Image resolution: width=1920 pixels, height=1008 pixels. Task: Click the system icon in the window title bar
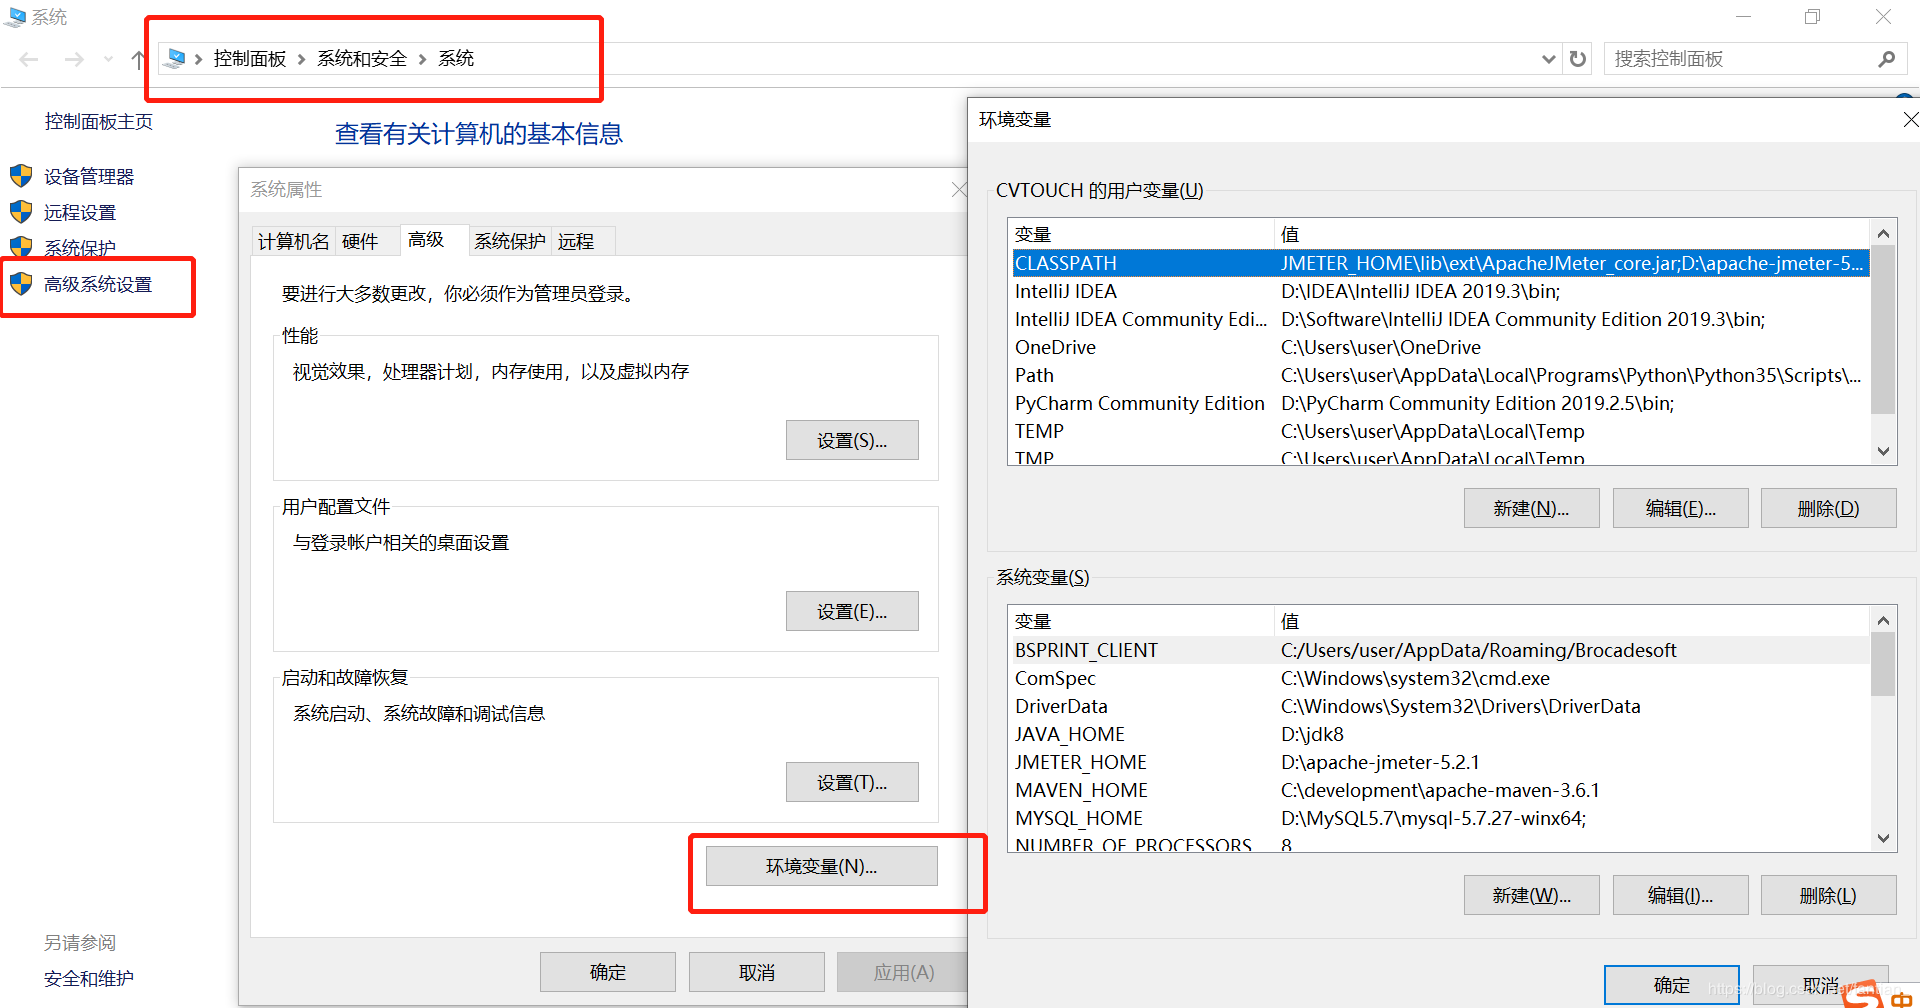pos(15,16)
